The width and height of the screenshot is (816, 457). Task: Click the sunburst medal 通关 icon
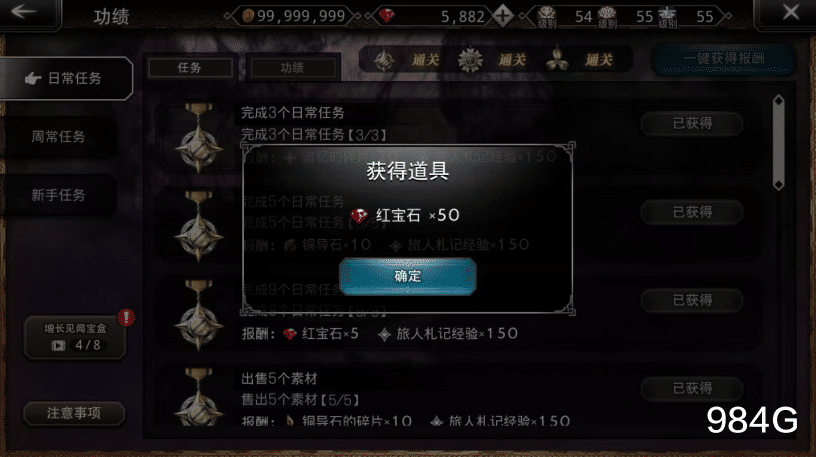470,60
